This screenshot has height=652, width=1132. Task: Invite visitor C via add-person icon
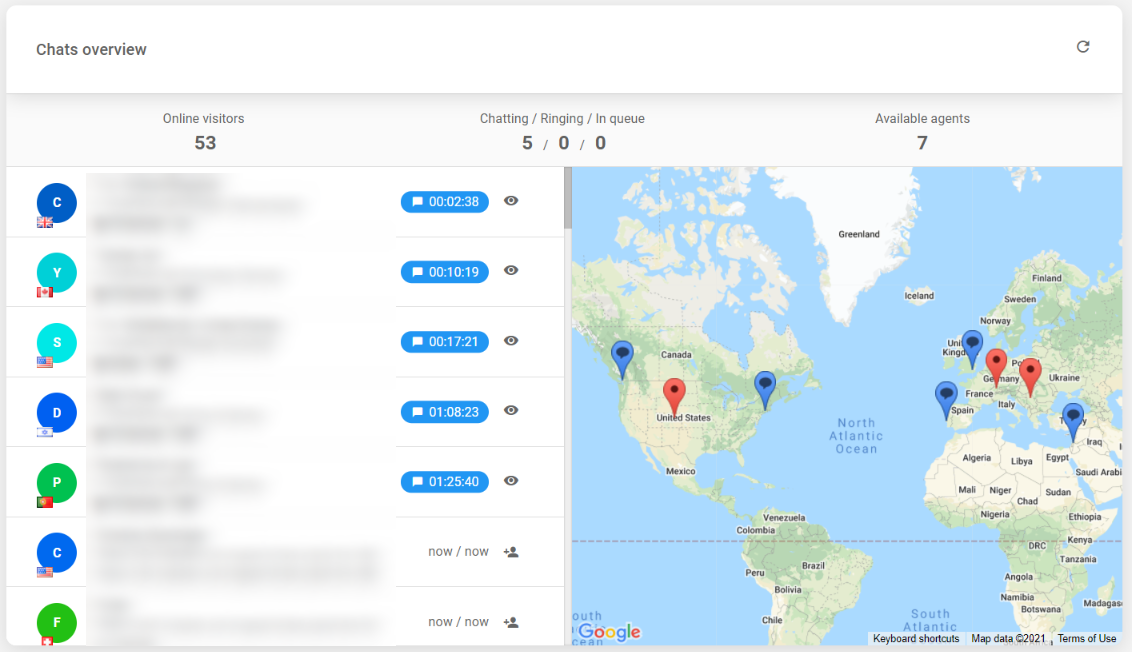pos(511,552)
